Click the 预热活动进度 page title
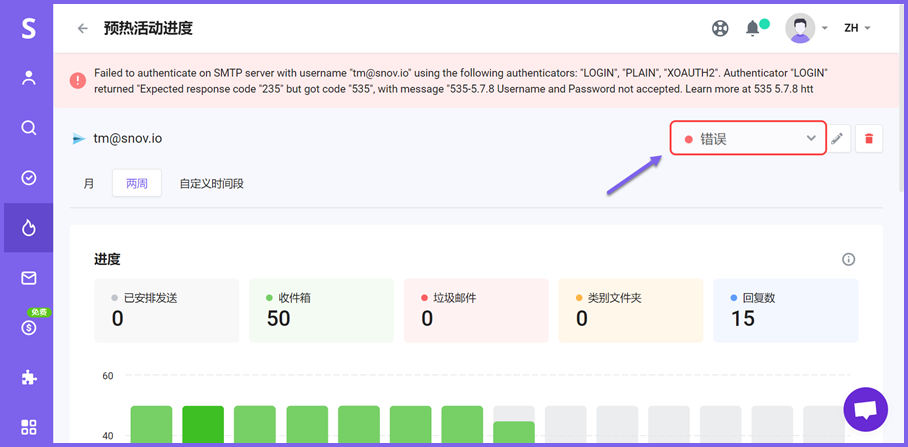908x447 pixels. (x=148, y=28)
